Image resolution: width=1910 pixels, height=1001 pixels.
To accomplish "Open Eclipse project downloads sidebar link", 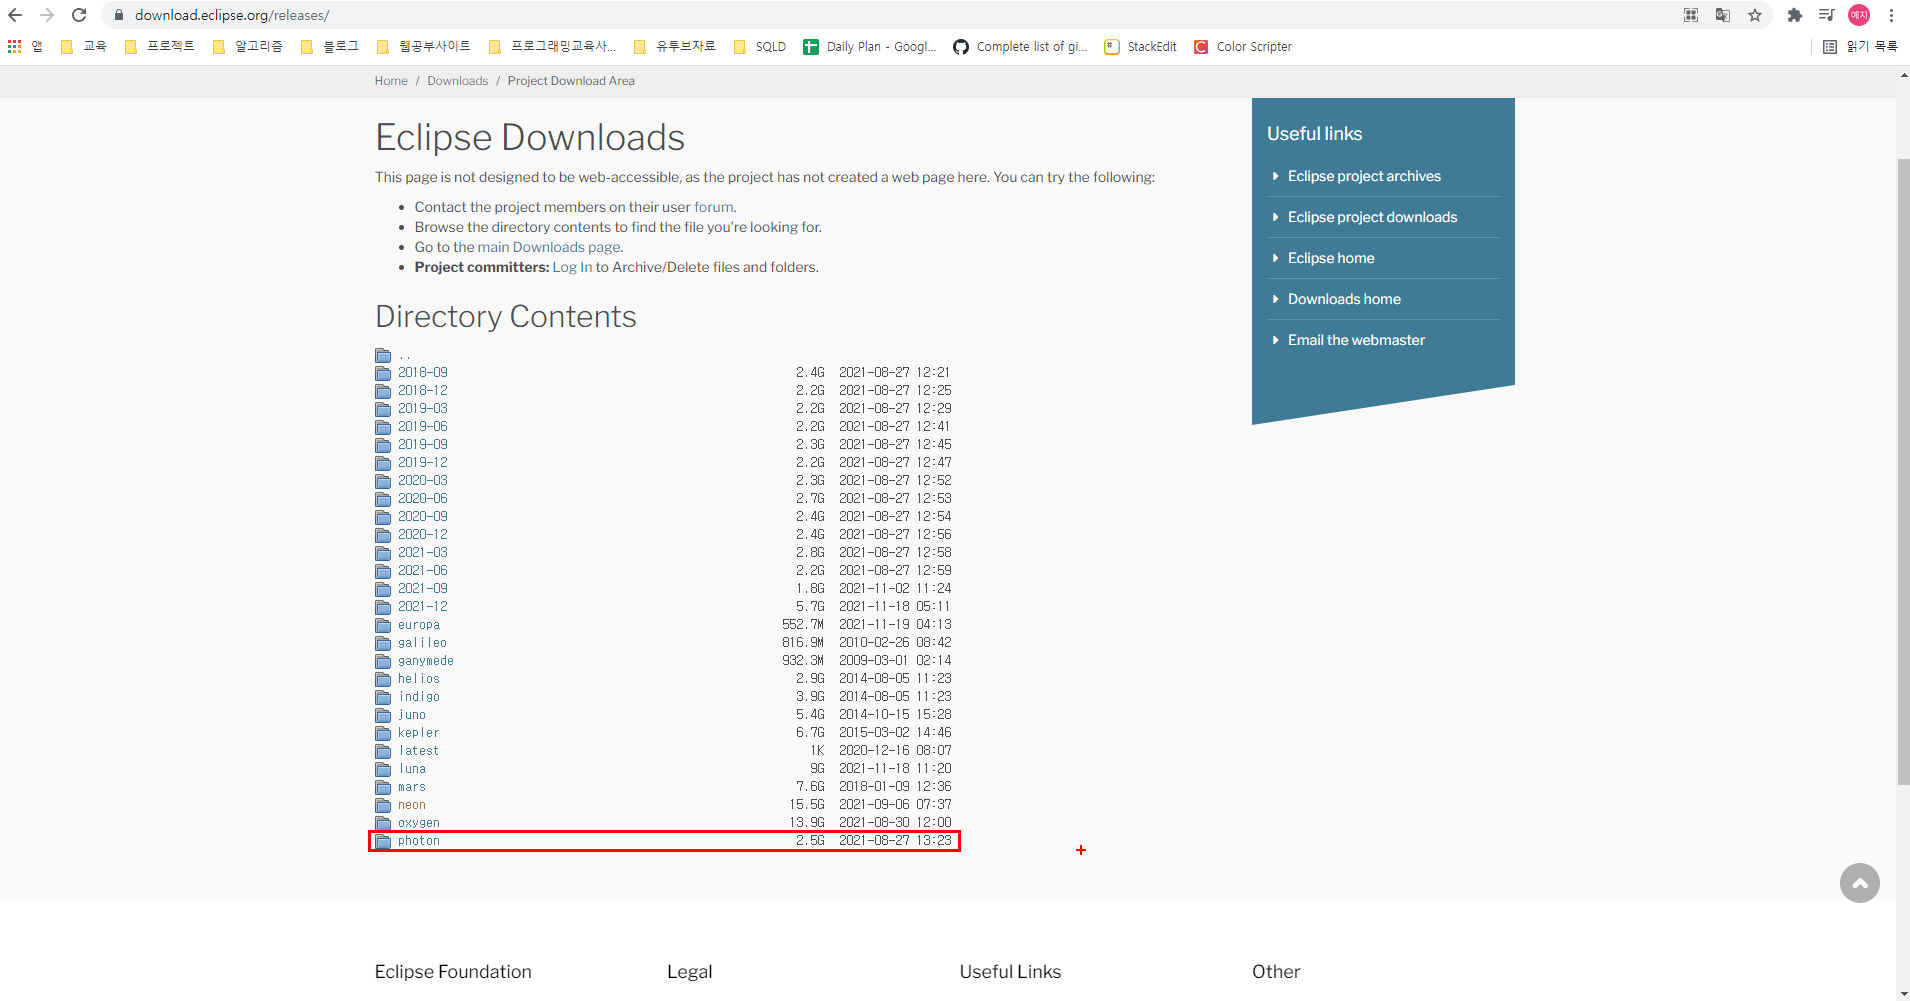I will 1372,217.
